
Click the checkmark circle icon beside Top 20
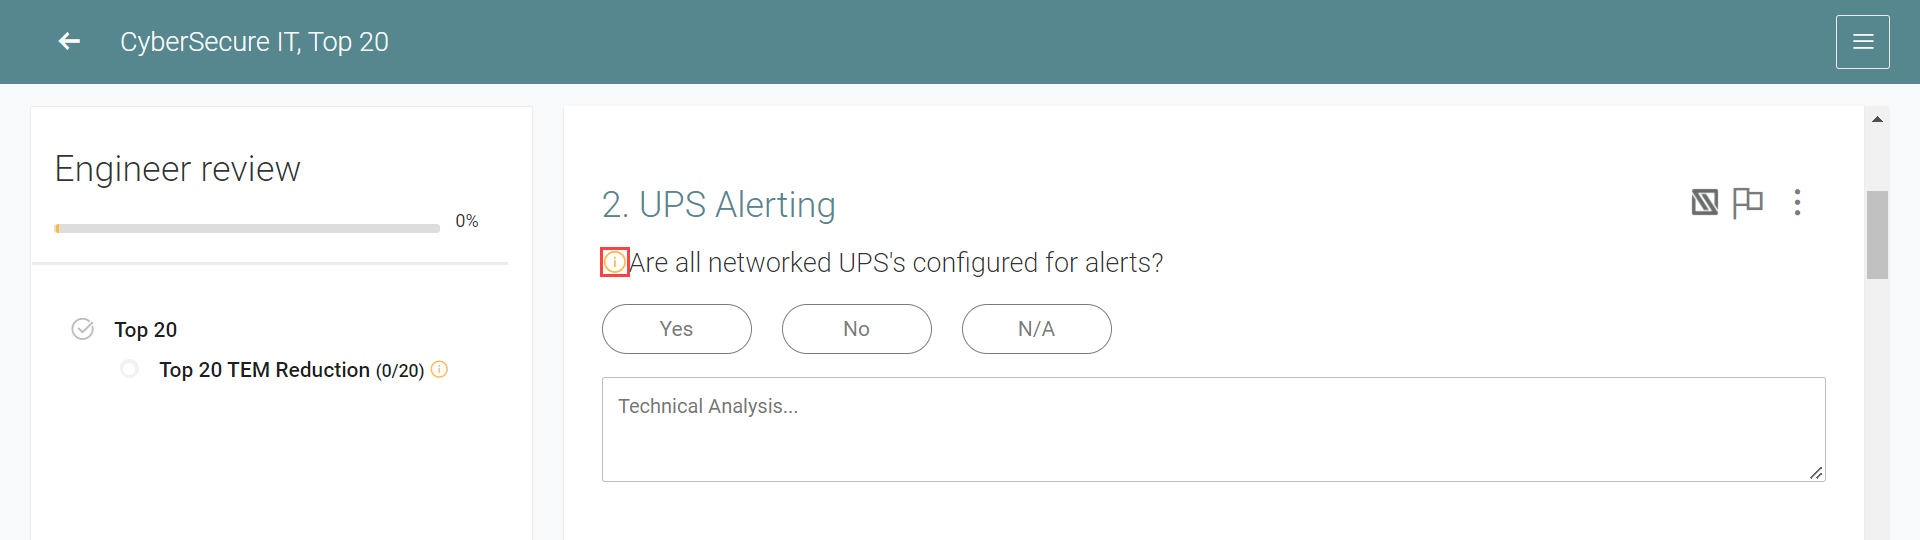coord(83,329)
